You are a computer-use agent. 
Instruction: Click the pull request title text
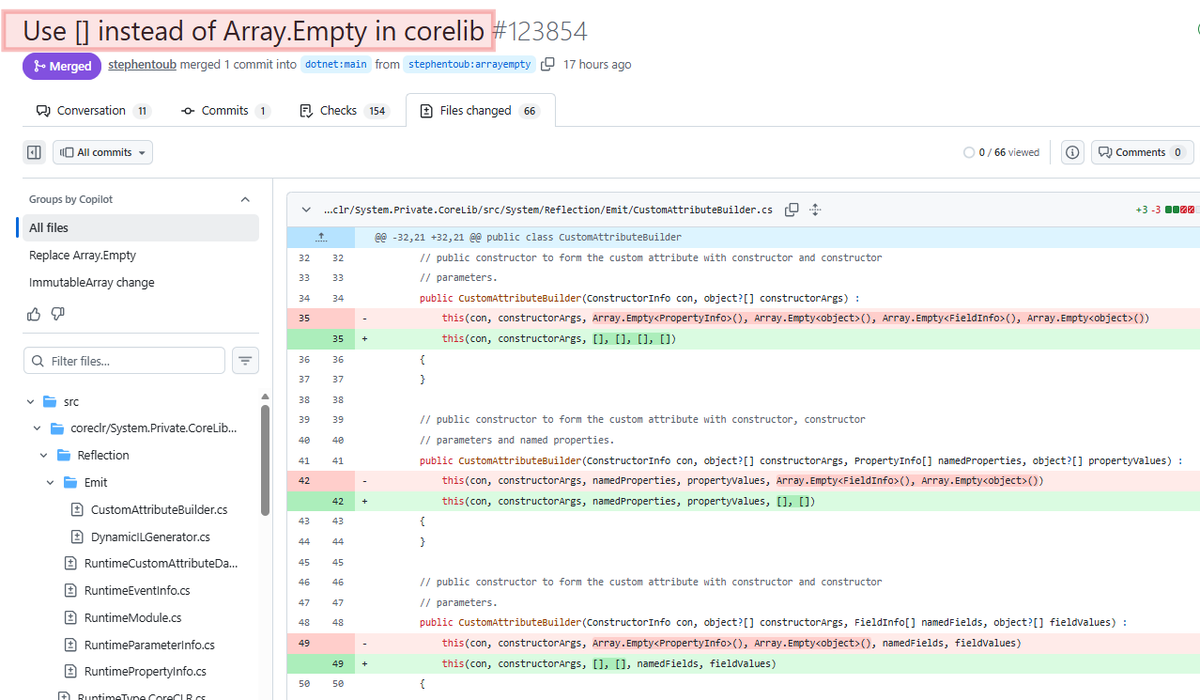pos(254,31)
